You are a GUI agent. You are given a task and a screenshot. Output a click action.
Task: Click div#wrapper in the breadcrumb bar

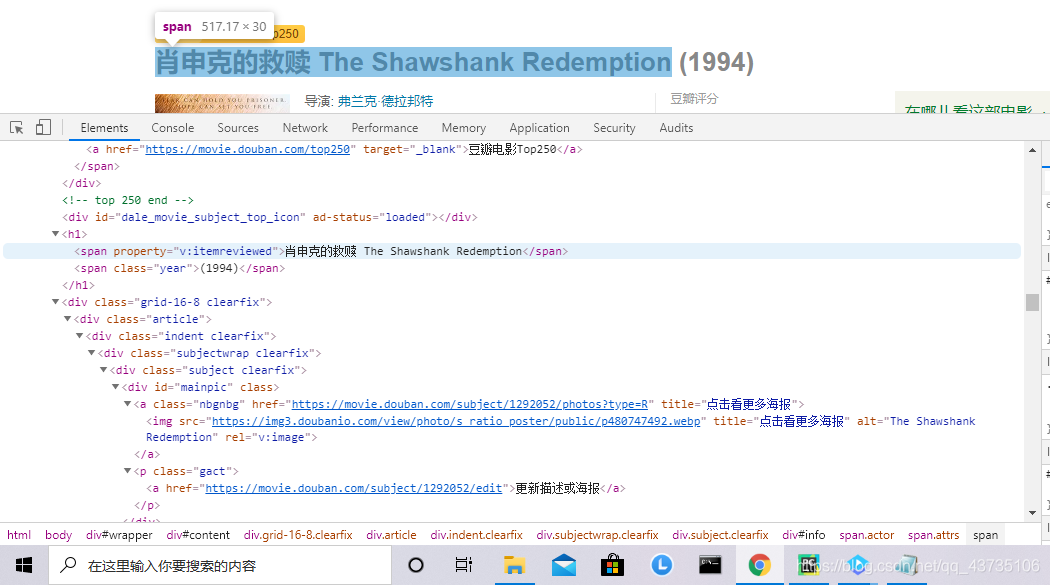(x=119, y=535)
